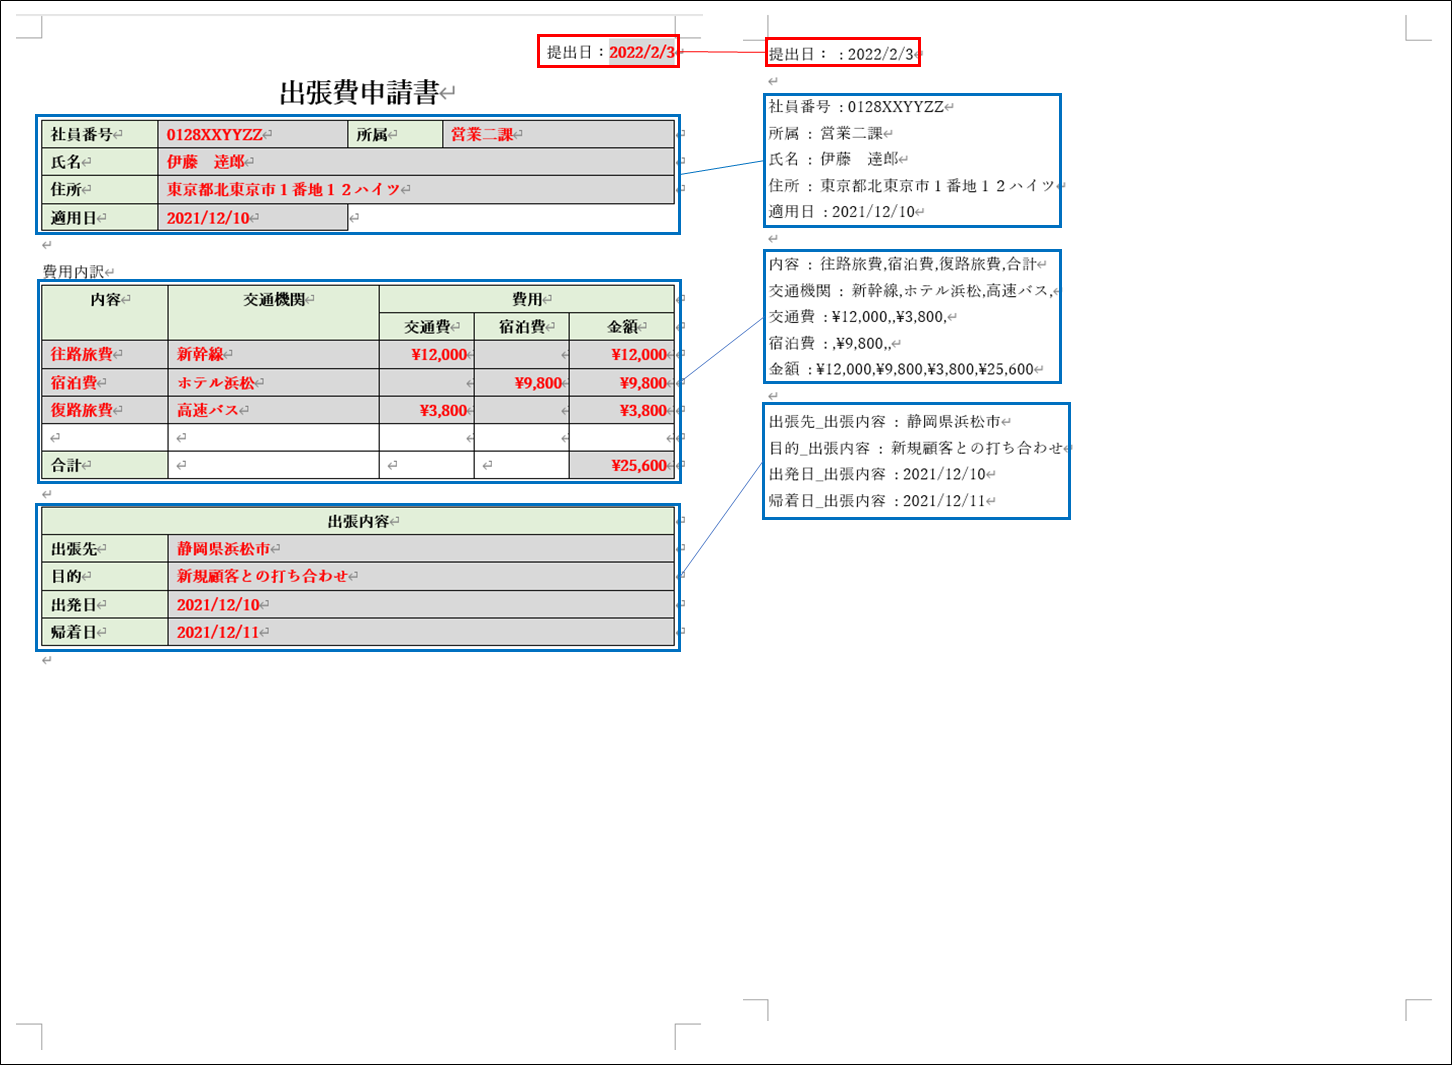Click ¥3,800 in the 交通費 column
The height and width of the screenshot is (1065, 1452).
coord(427,410)
